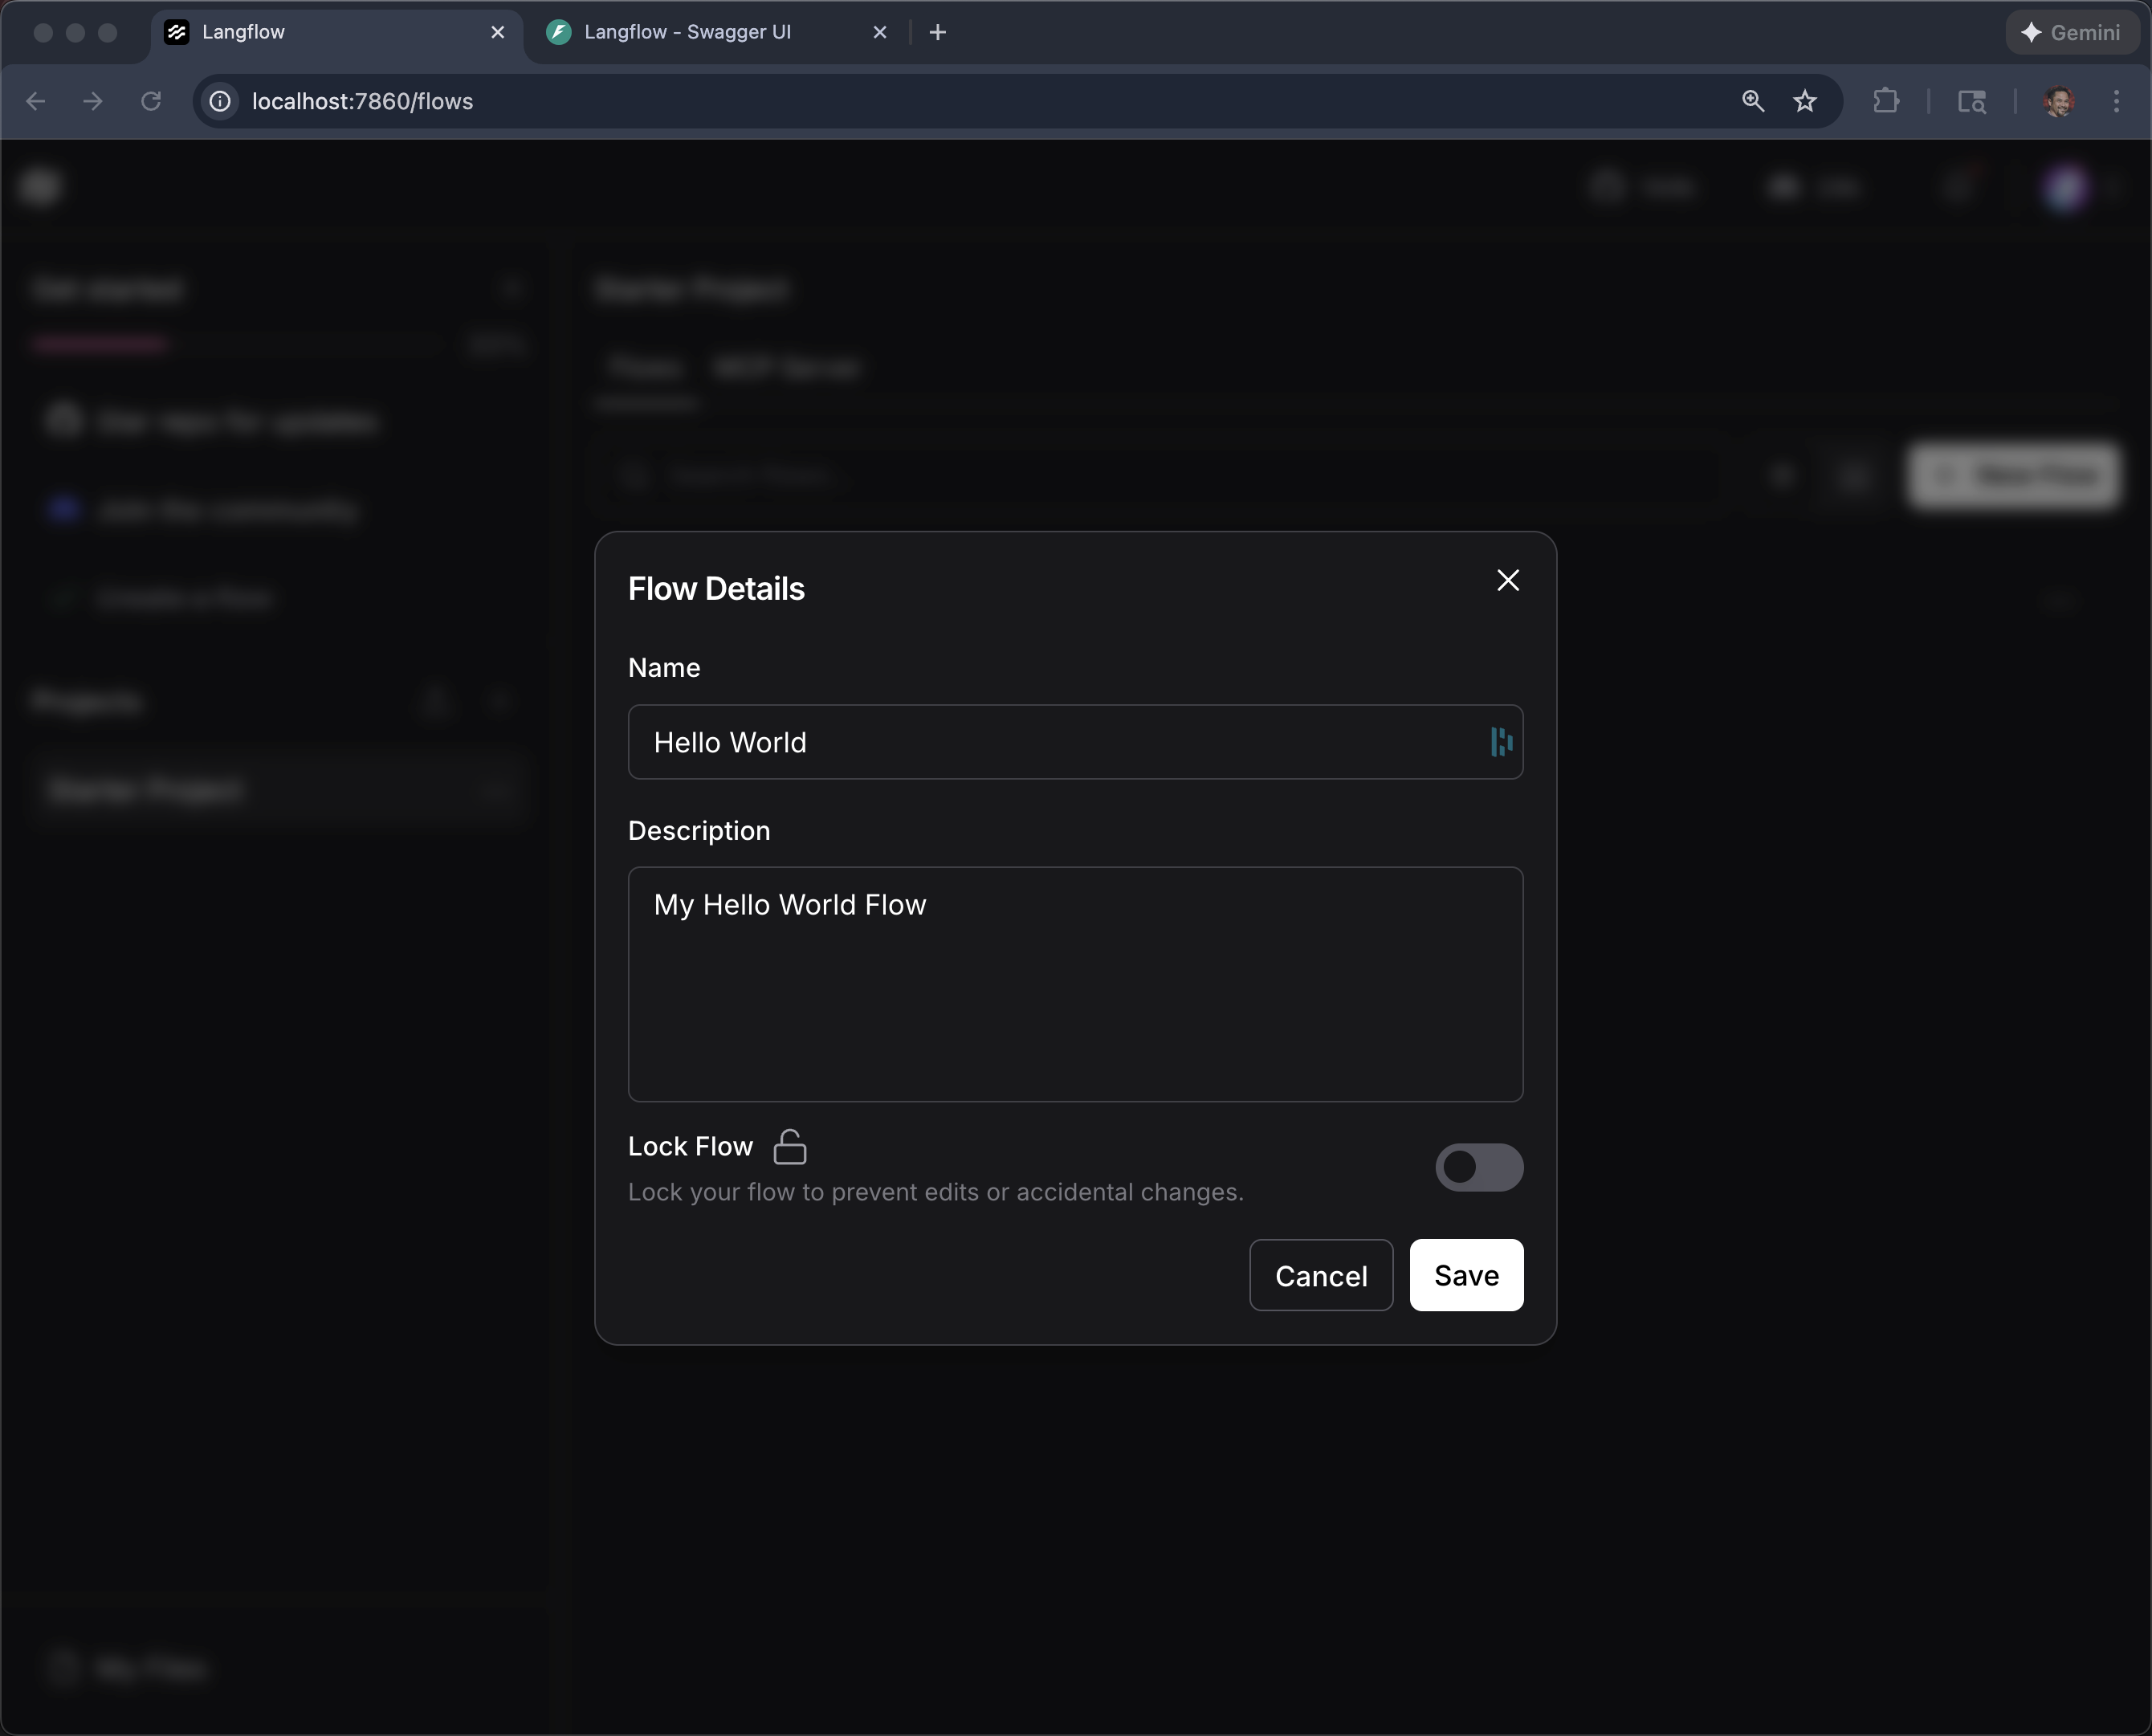Open the browser three-dot menu
The width and height of the screenshot is (2152, 1736).
(2117, 101)
